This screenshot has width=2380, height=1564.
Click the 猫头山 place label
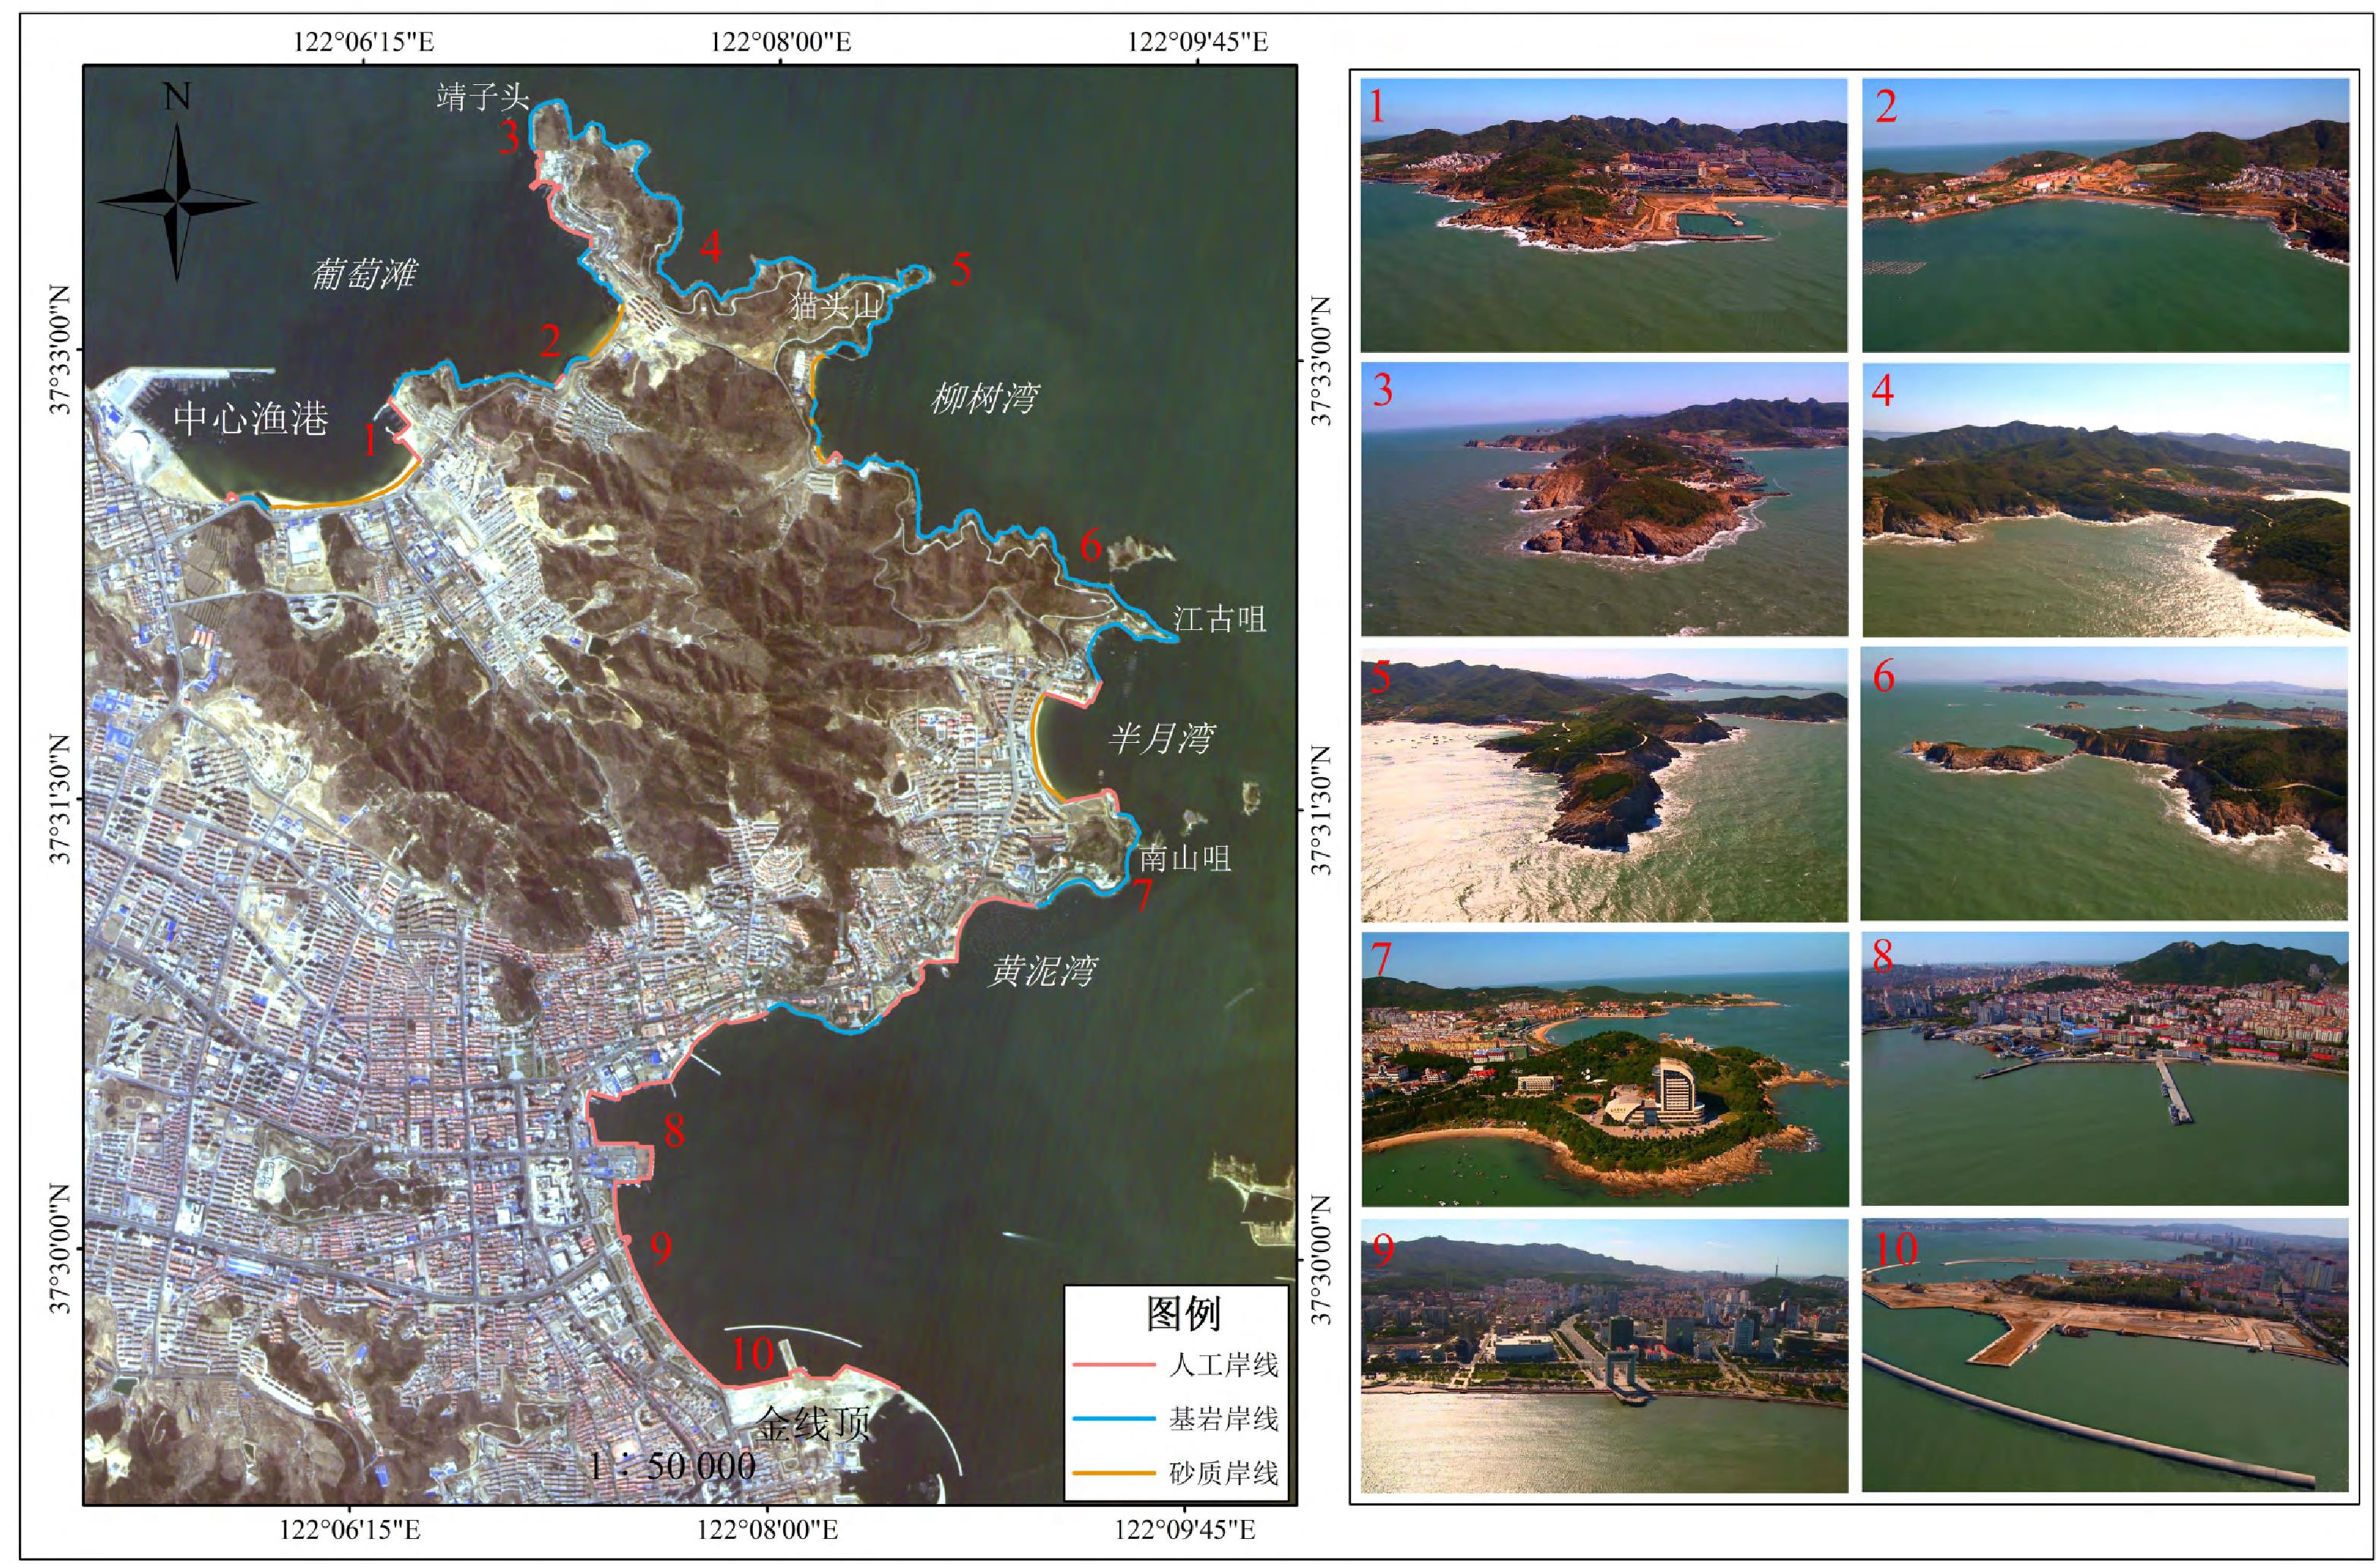835,306
